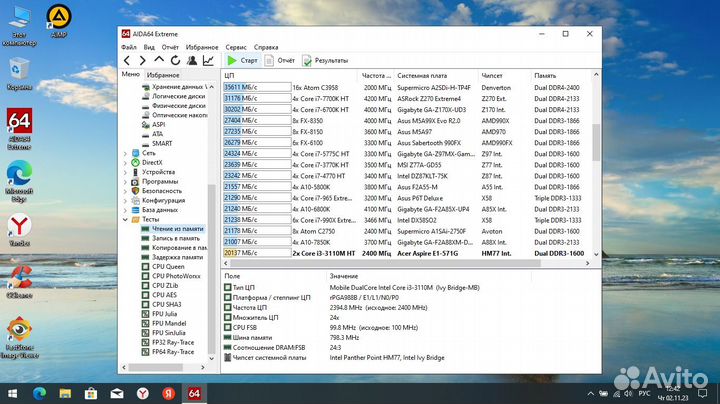Select the ASPI tree item
Screen dimensions: 720x404
pyautogui.click(x=153, y=124)
